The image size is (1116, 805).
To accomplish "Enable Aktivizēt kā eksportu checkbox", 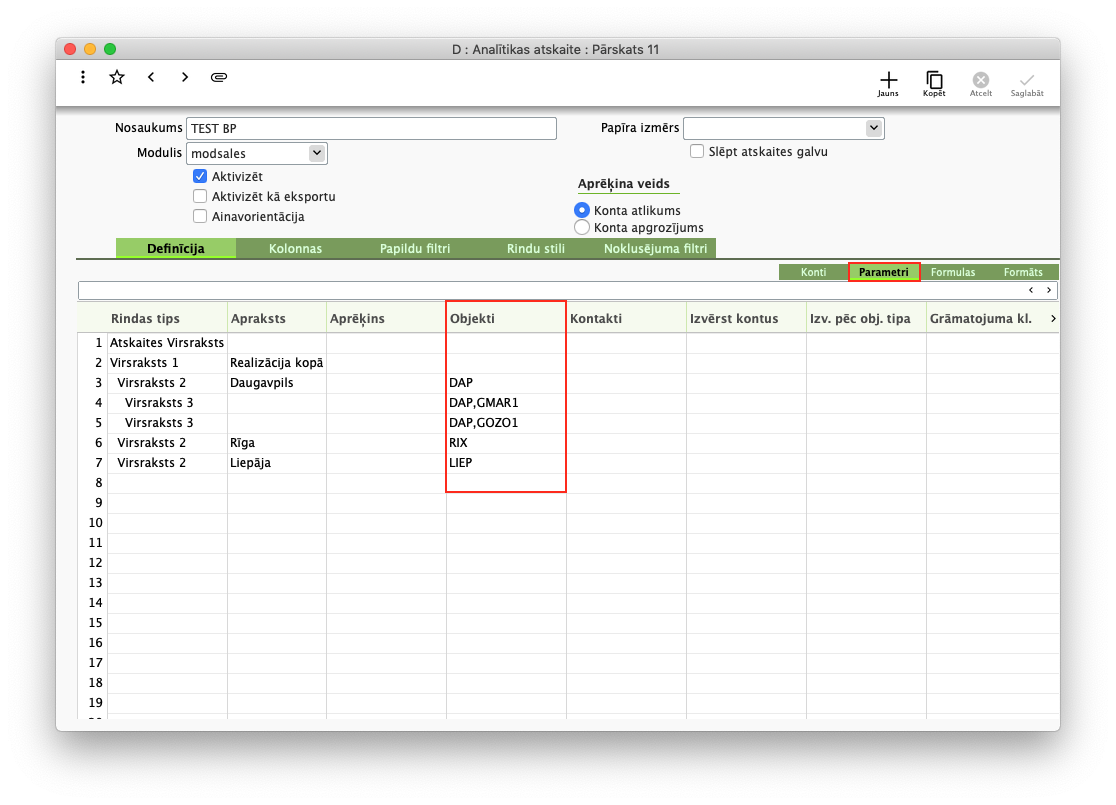I will pos(200,196).
